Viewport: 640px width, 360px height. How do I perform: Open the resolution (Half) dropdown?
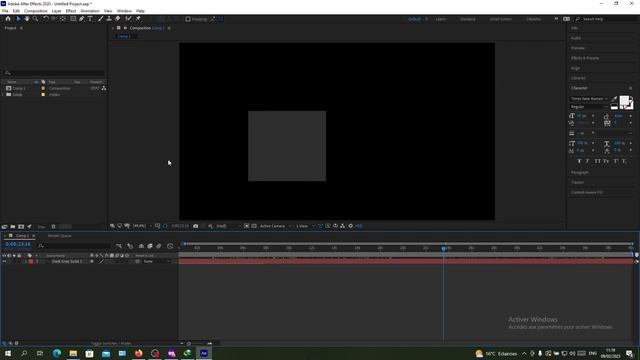click(x=228, y=226)
